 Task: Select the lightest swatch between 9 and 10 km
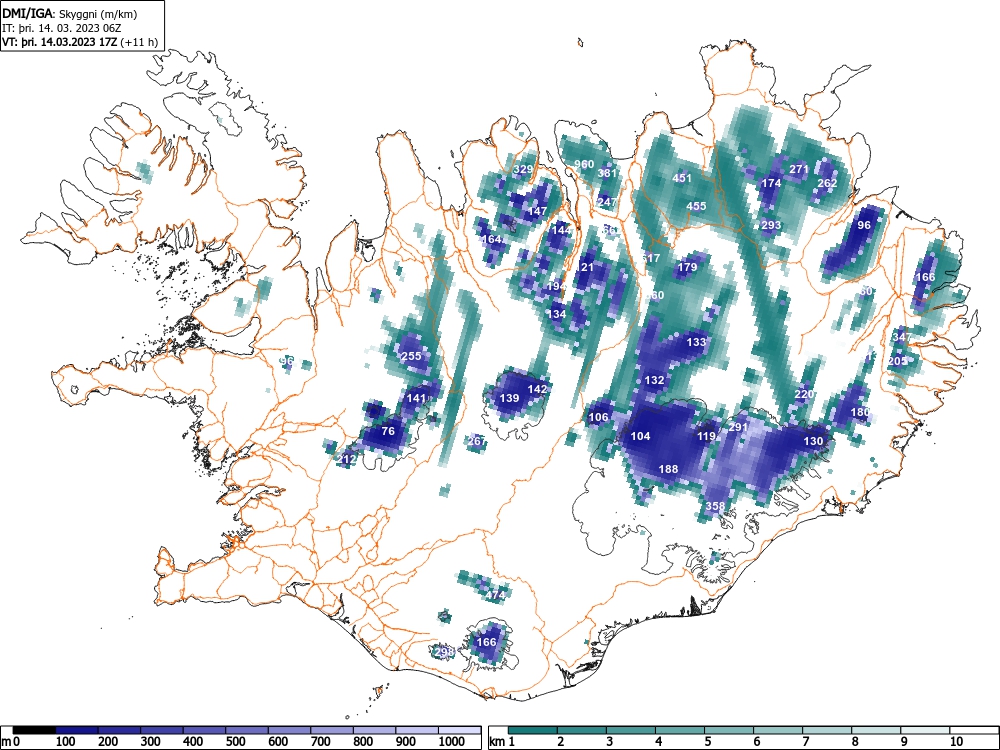coord(925,730)
